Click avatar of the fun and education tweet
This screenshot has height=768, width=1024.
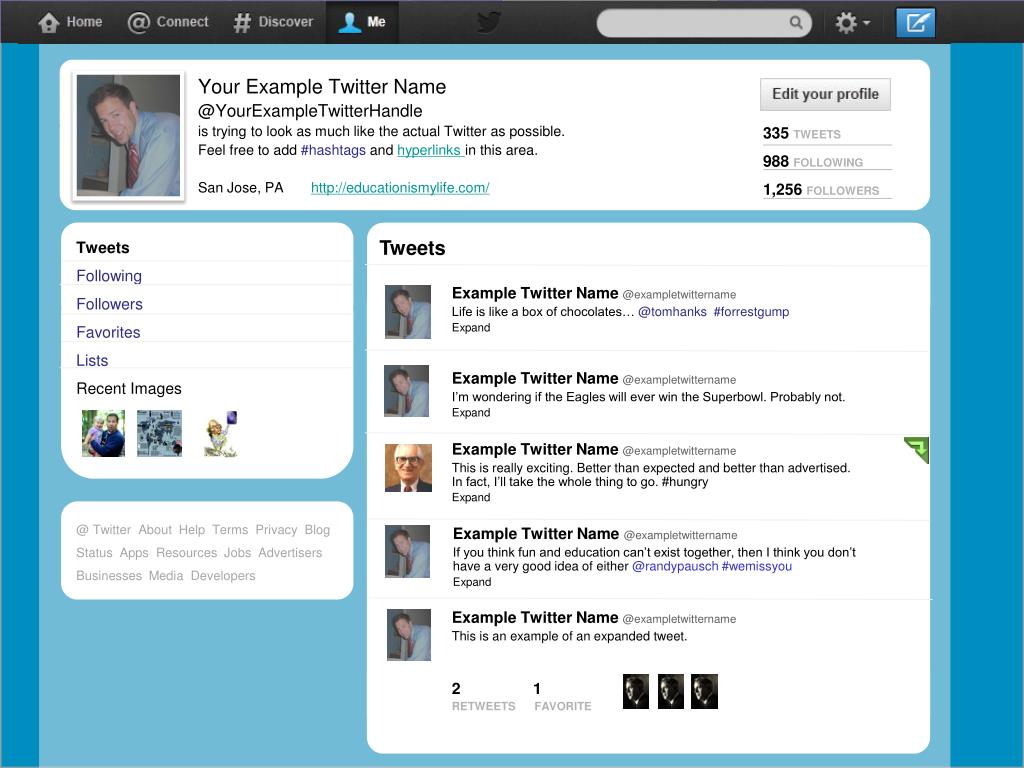coord(407,551)
